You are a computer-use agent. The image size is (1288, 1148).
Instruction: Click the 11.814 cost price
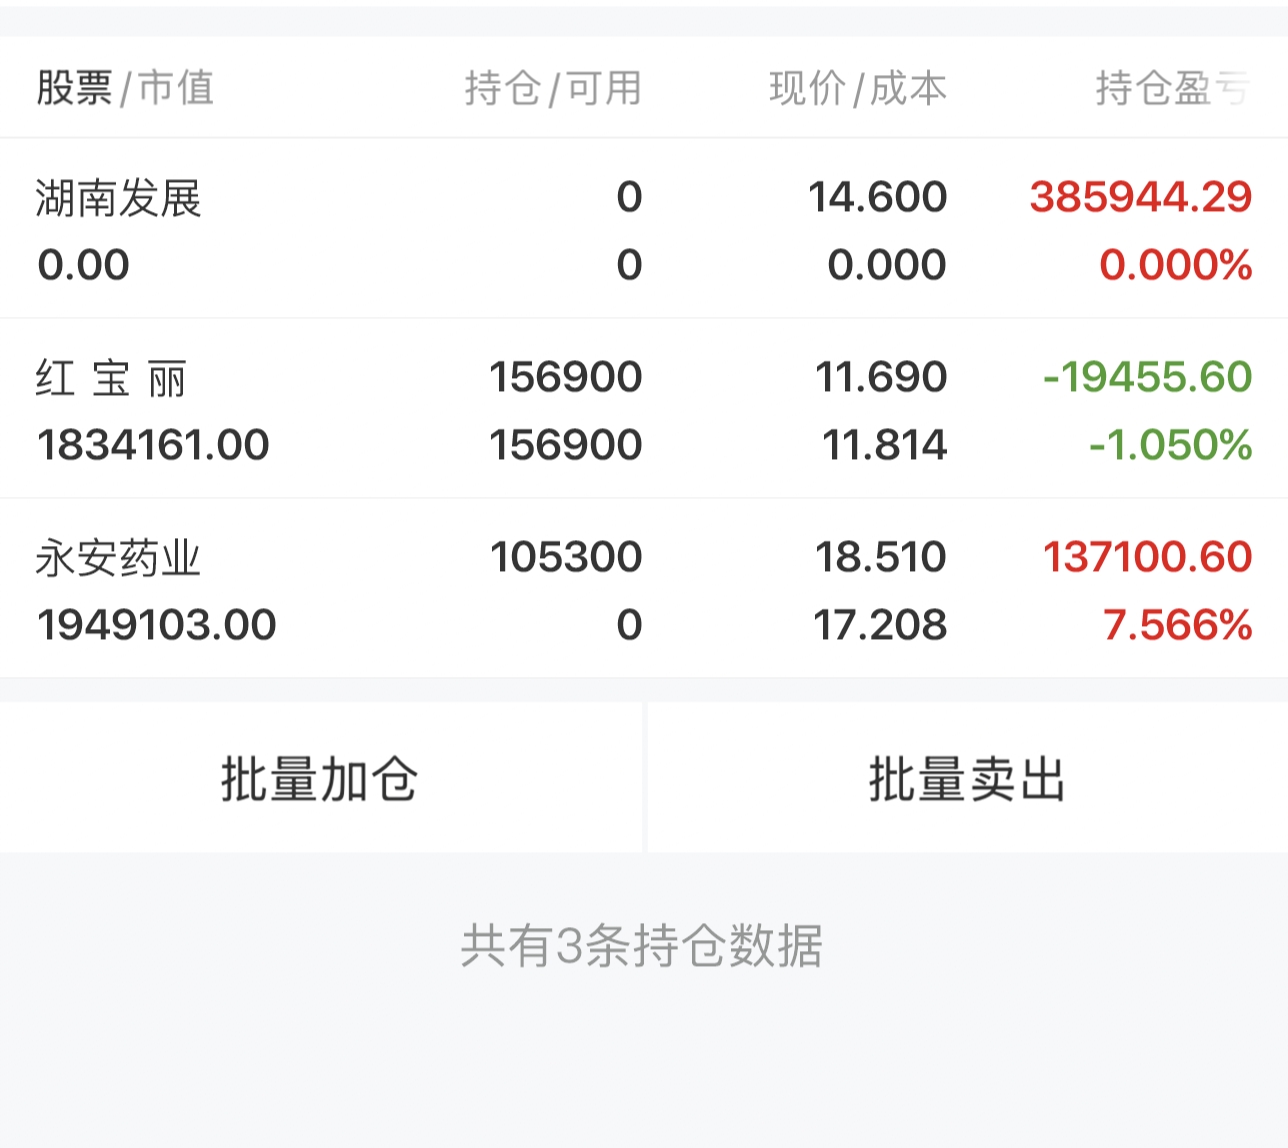(x=885, y=445)
